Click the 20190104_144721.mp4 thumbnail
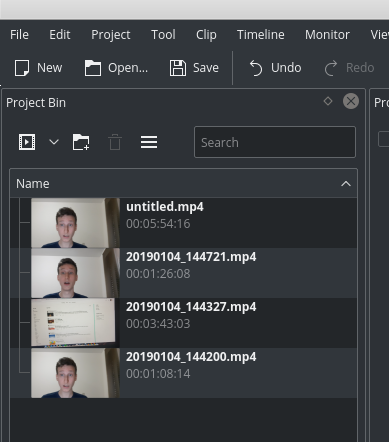 [75, 273]
